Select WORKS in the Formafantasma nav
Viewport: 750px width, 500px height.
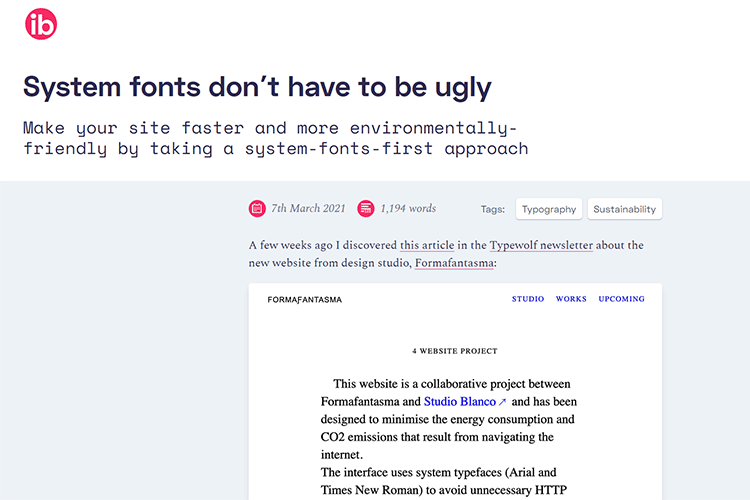click(571, 299)
